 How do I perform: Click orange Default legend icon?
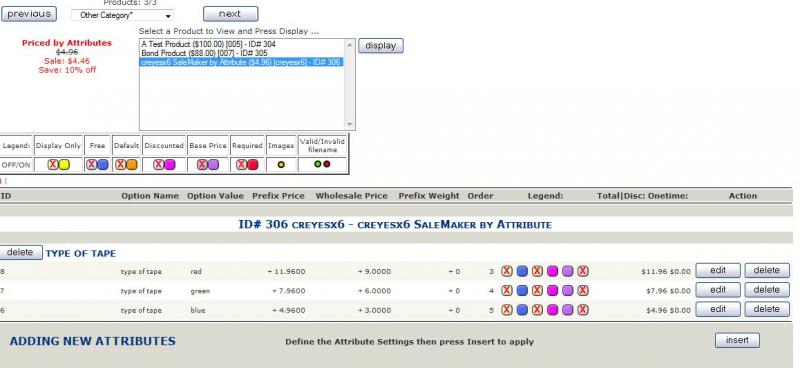tap(132, 164)
